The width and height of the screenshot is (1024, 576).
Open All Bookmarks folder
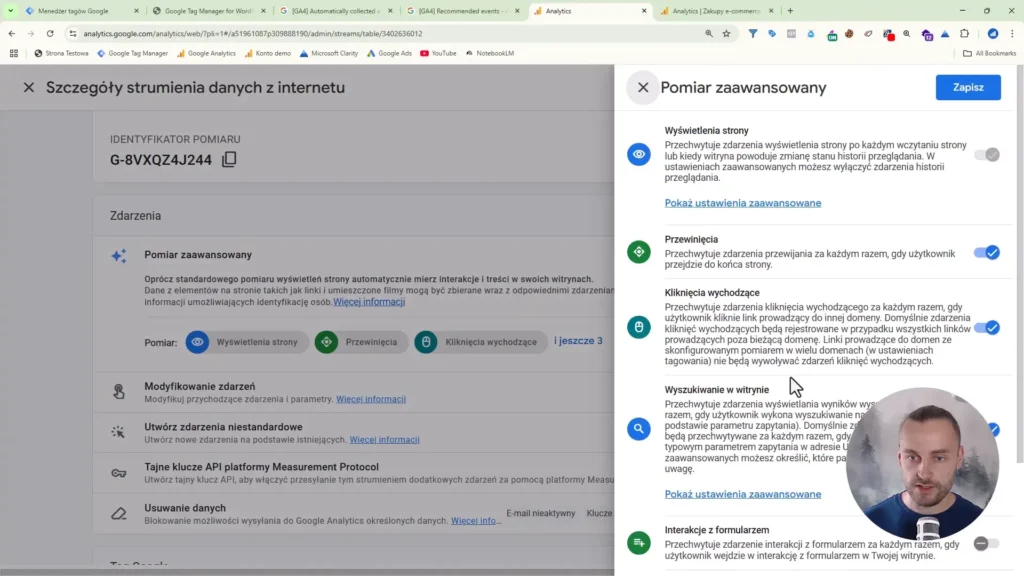(989, 54)
